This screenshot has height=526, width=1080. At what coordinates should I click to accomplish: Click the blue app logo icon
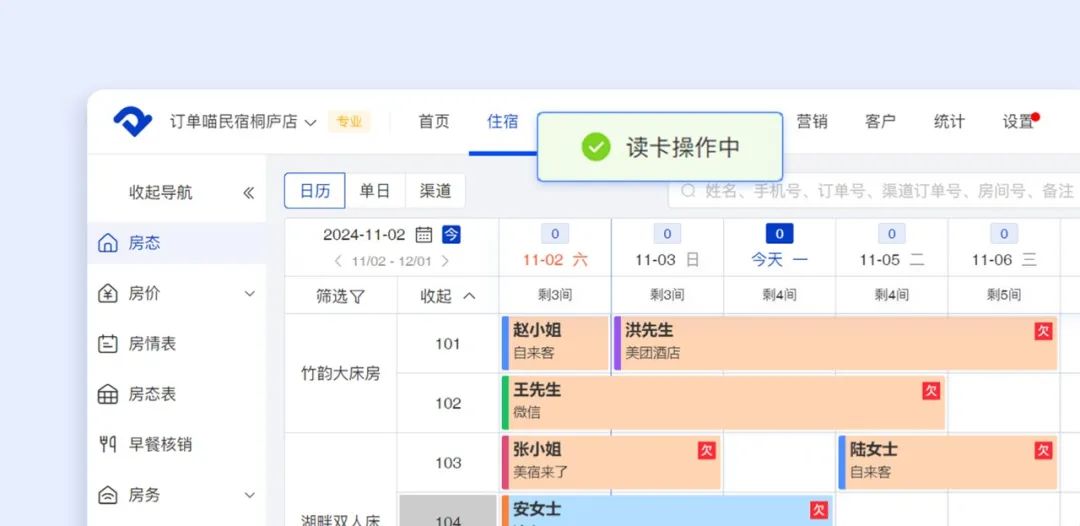point(132,122)
